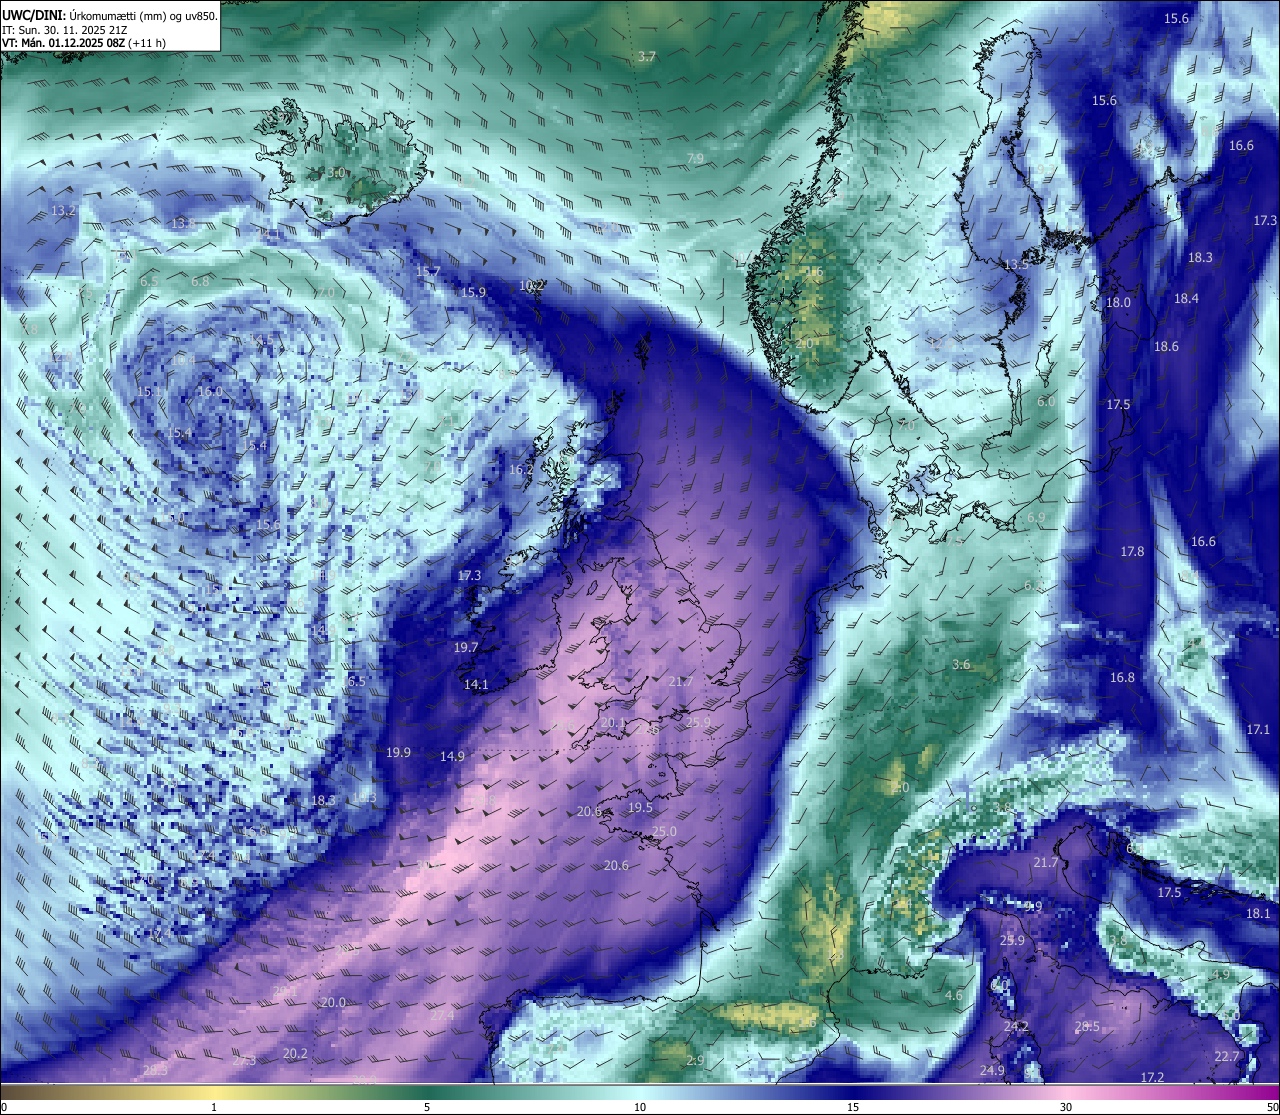Click the '14.9' value on the map

tap(452, 756)
